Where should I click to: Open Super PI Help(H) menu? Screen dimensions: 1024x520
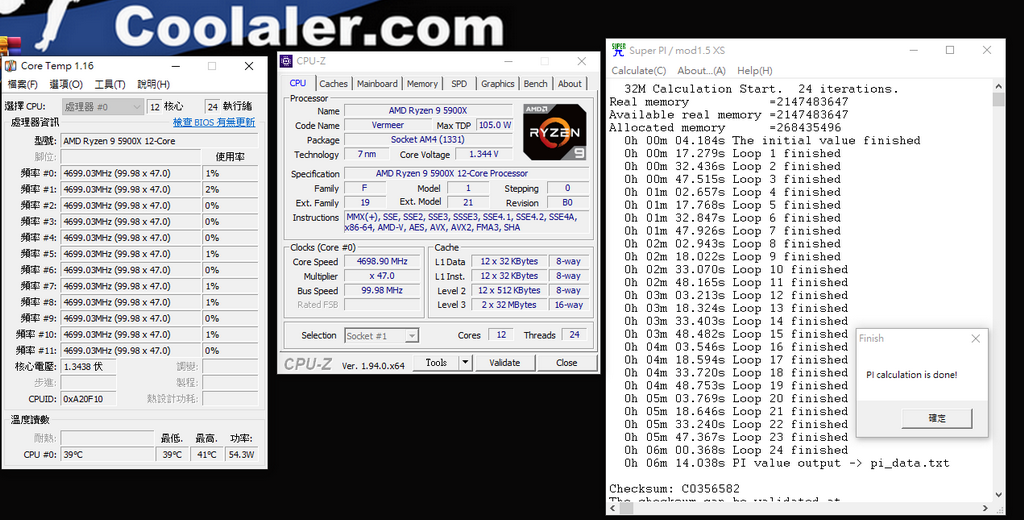pyautogui.click(x=754, y=71)
